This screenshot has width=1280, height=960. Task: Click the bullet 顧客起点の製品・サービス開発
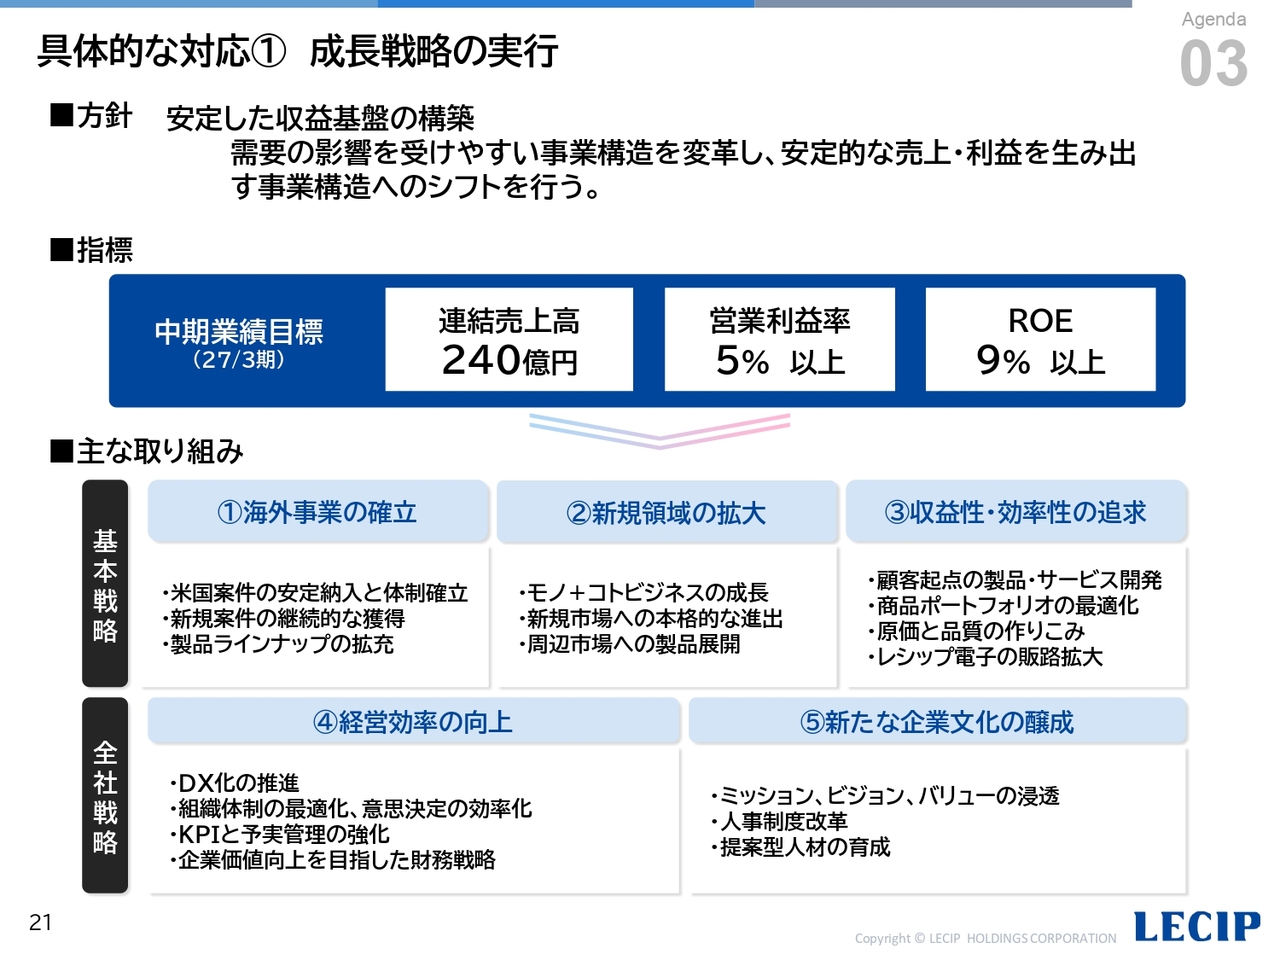click(1015, 580)
